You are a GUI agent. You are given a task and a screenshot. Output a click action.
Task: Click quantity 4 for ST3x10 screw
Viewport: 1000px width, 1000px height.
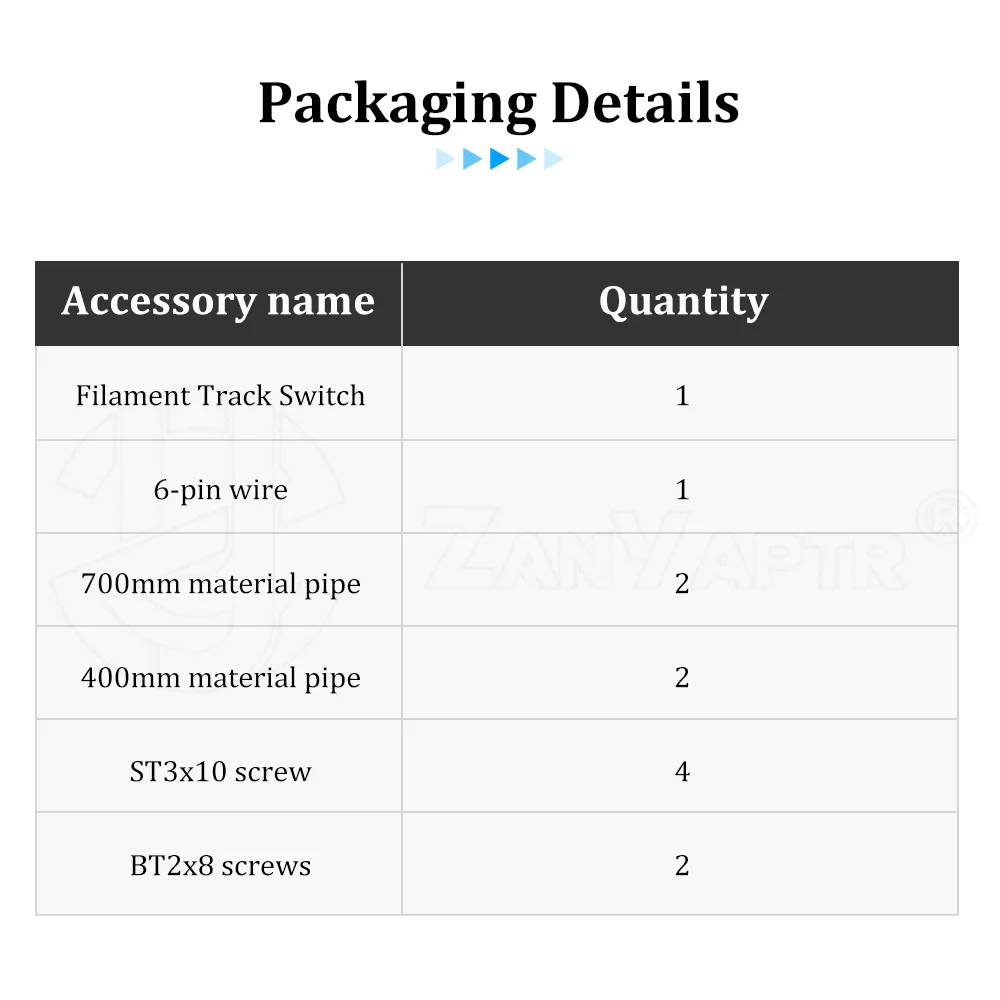point(682,771)
